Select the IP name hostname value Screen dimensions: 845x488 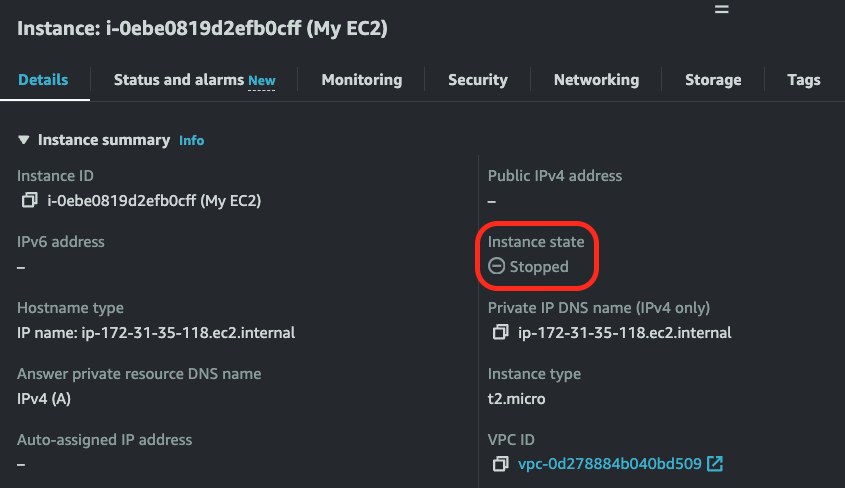coord(156,333)
